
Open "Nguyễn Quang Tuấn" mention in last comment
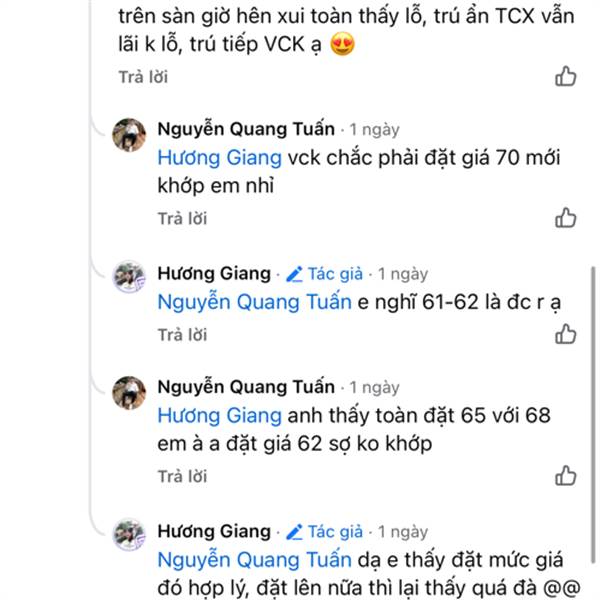pos(254,559)
